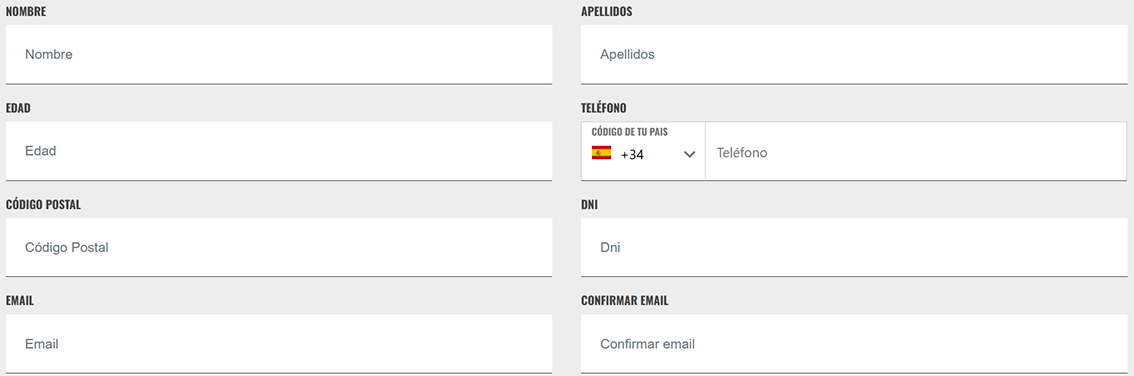Image resolution: width=1134 pixels, height=376 pixels.
Task: Expand the country code chevron arrow
Action: [x=689, y=154]
